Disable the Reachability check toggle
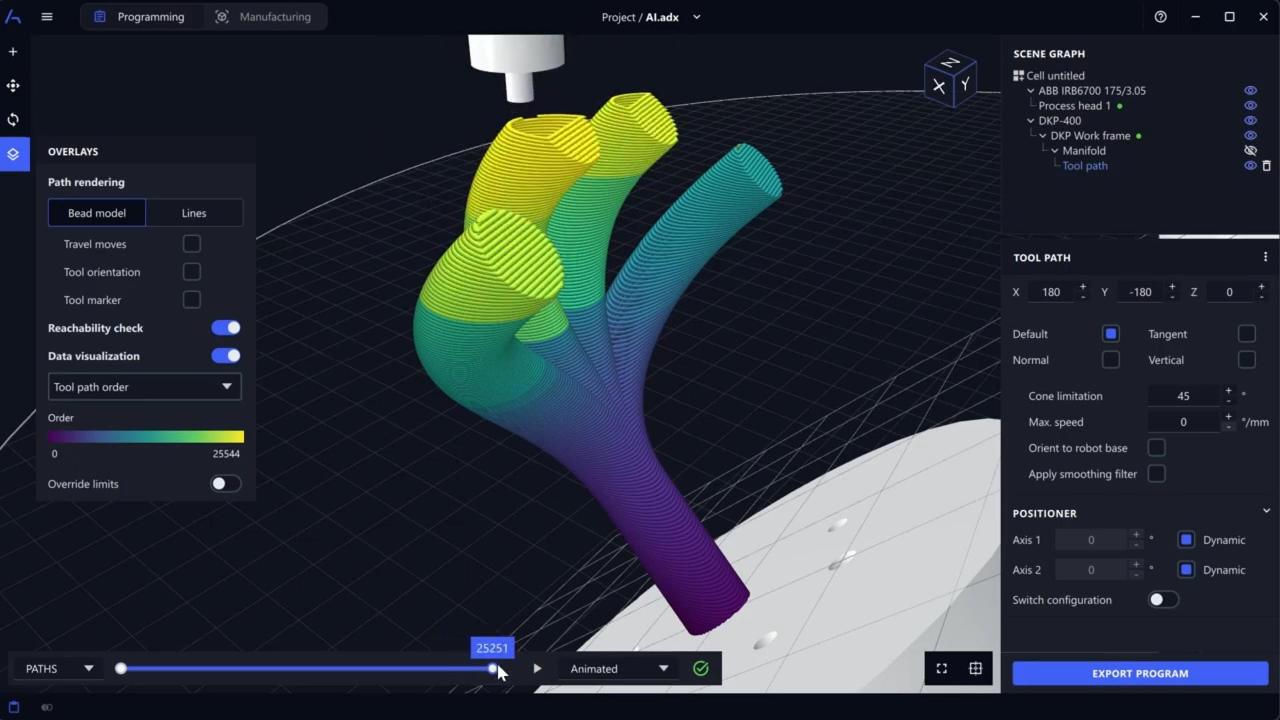 coord(225,327)
